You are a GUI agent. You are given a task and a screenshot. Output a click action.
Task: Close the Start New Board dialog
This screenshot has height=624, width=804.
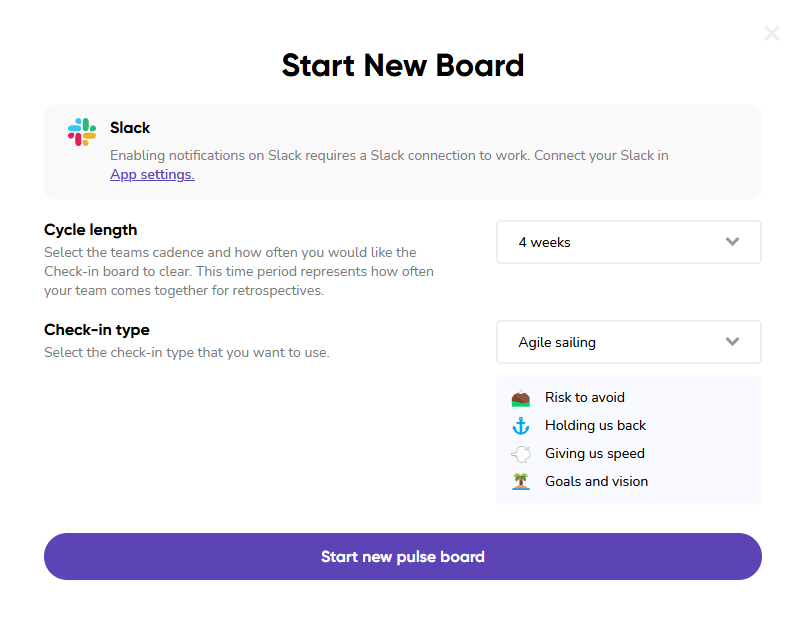pyautogui.click(x=772, y=33)
